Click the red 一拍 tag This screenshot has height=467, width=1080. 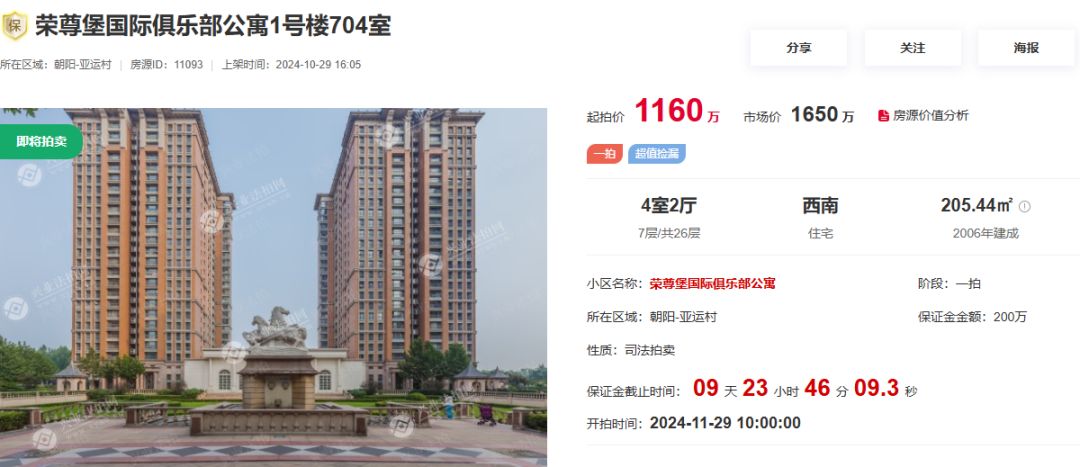pyautogui.click(x=605, y=154)
